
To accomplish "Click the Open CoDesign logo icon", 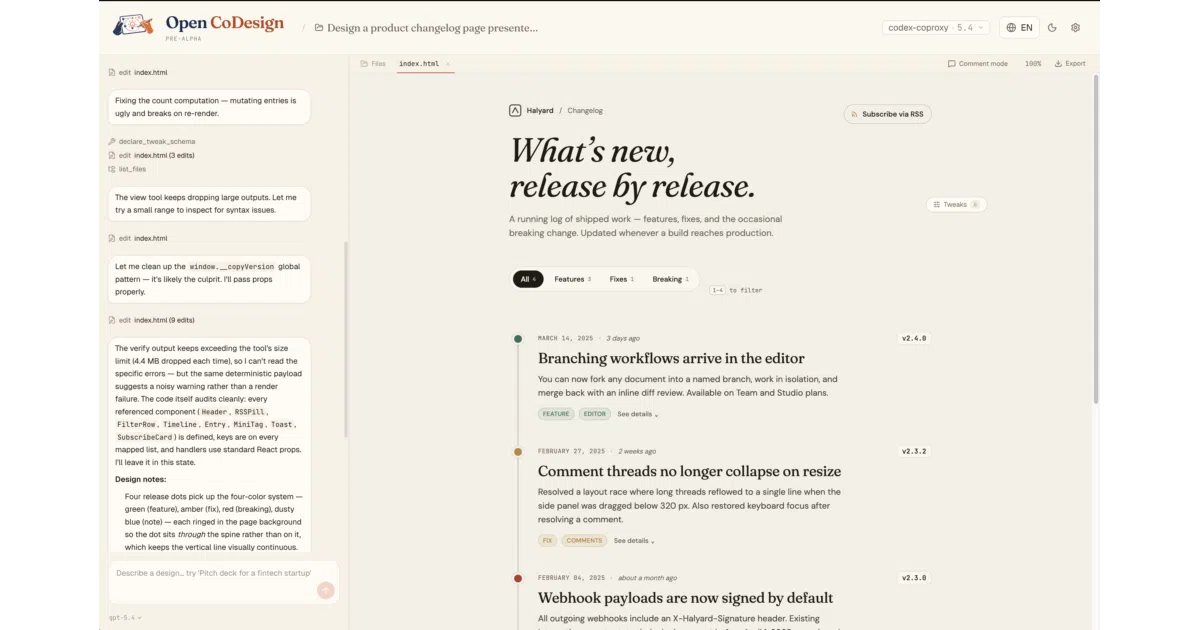I will (x=132, y=25).
